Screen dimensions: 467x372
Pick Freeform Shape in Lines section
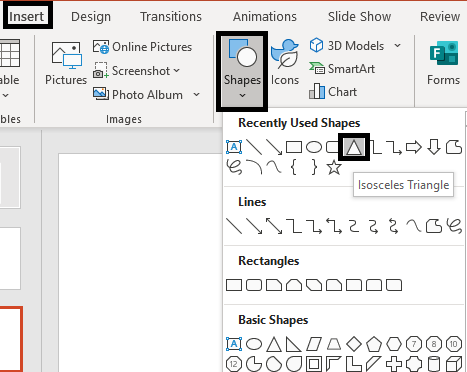point(434,226)
